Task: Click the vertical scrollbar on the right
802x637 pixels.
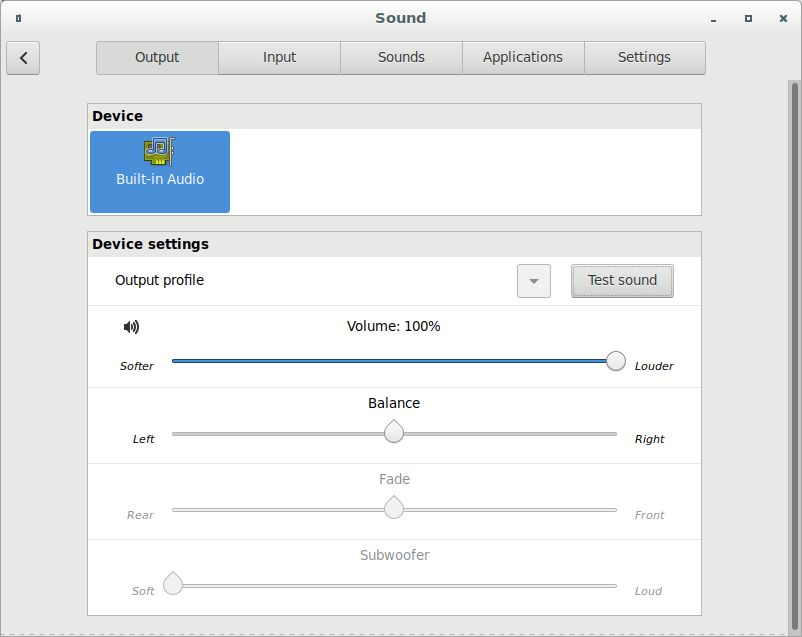Action: coord(794,356)
